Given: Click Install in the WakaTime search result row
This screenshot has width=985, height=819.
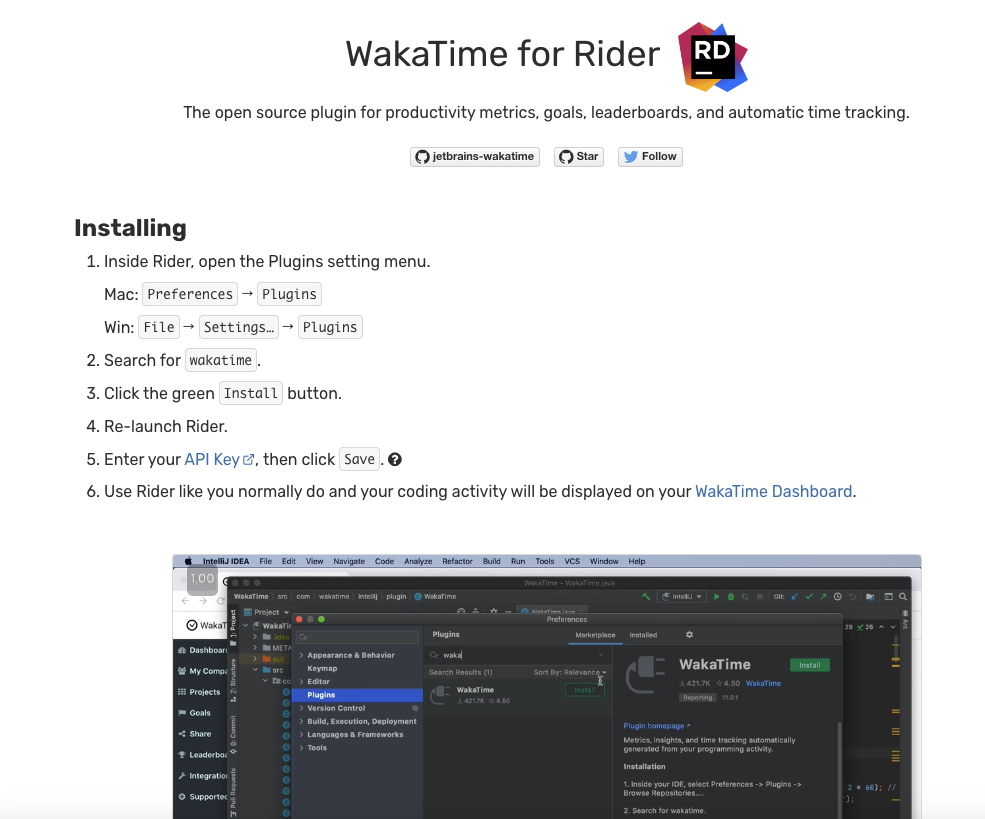Looking at the screenshot, I should [585, 690].
